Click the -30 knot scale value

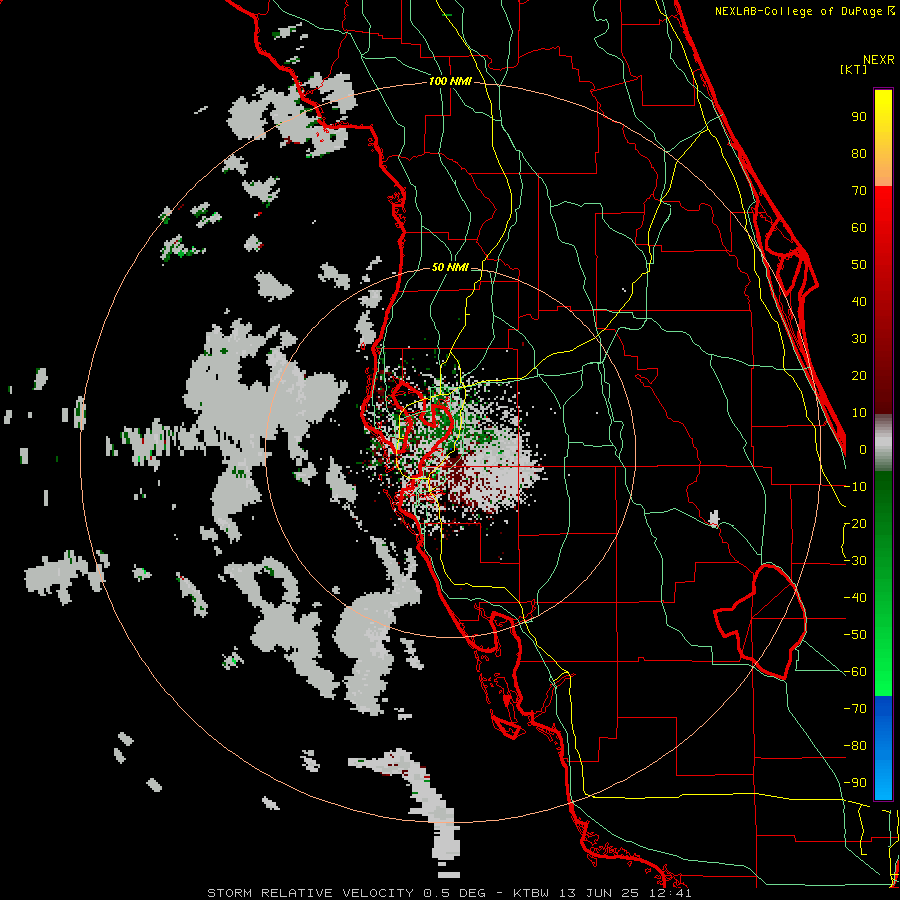[x=855, y=561]
